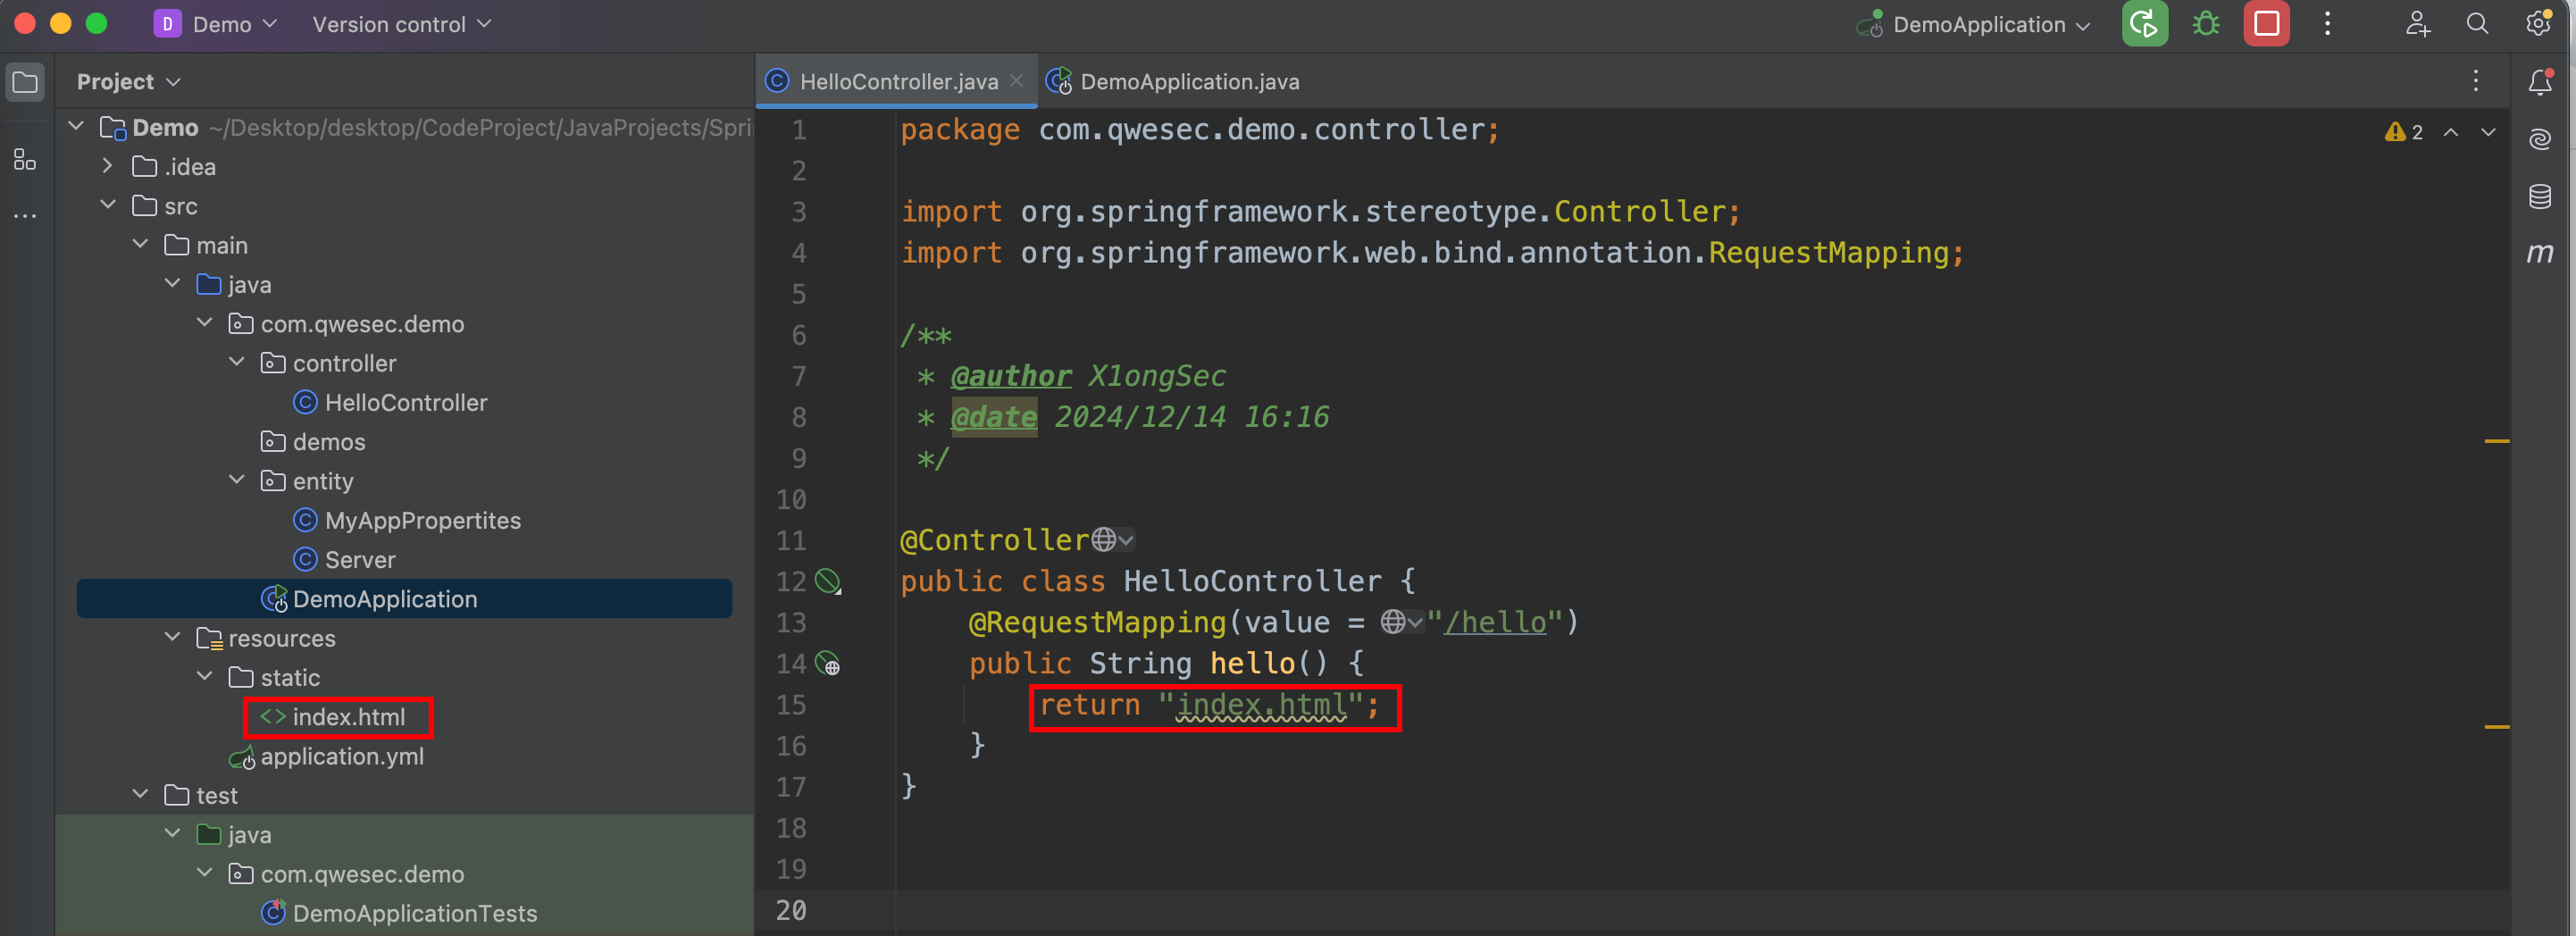Image resolution: width=2576 pixels, height=936 pixels.
Task: Click the @date tag in the Javadoc
Action: [x=993, y=417]
